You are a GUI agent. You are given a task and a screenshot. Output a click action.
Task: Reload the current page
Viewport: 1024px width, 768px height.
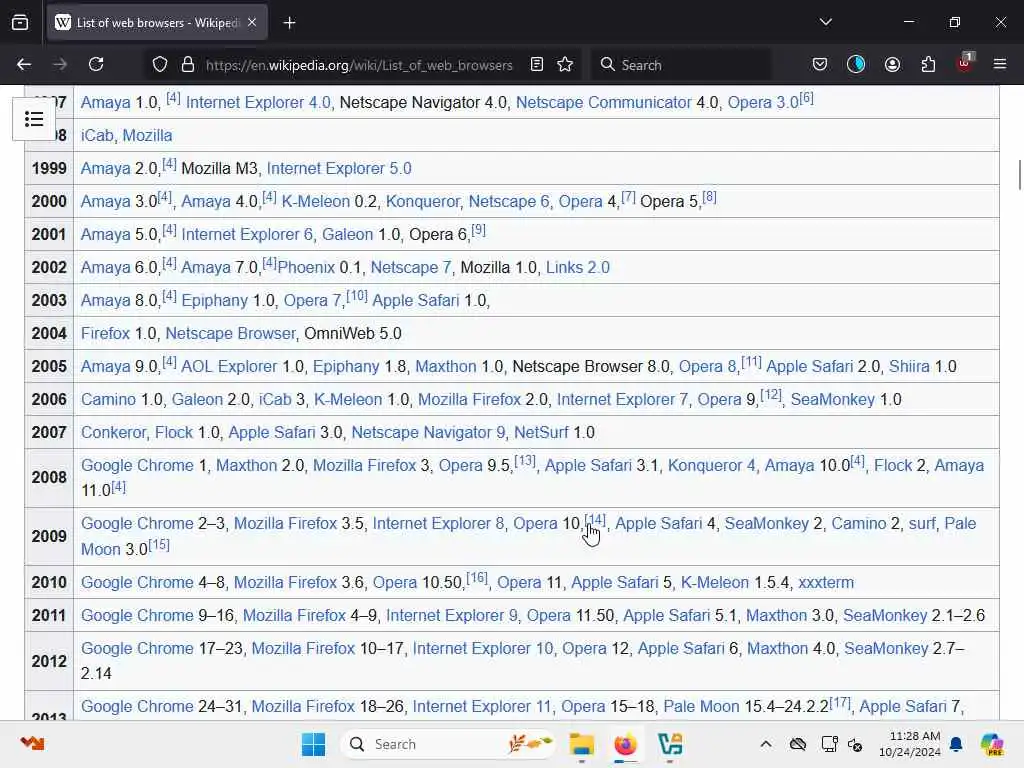tap(96, 65)
